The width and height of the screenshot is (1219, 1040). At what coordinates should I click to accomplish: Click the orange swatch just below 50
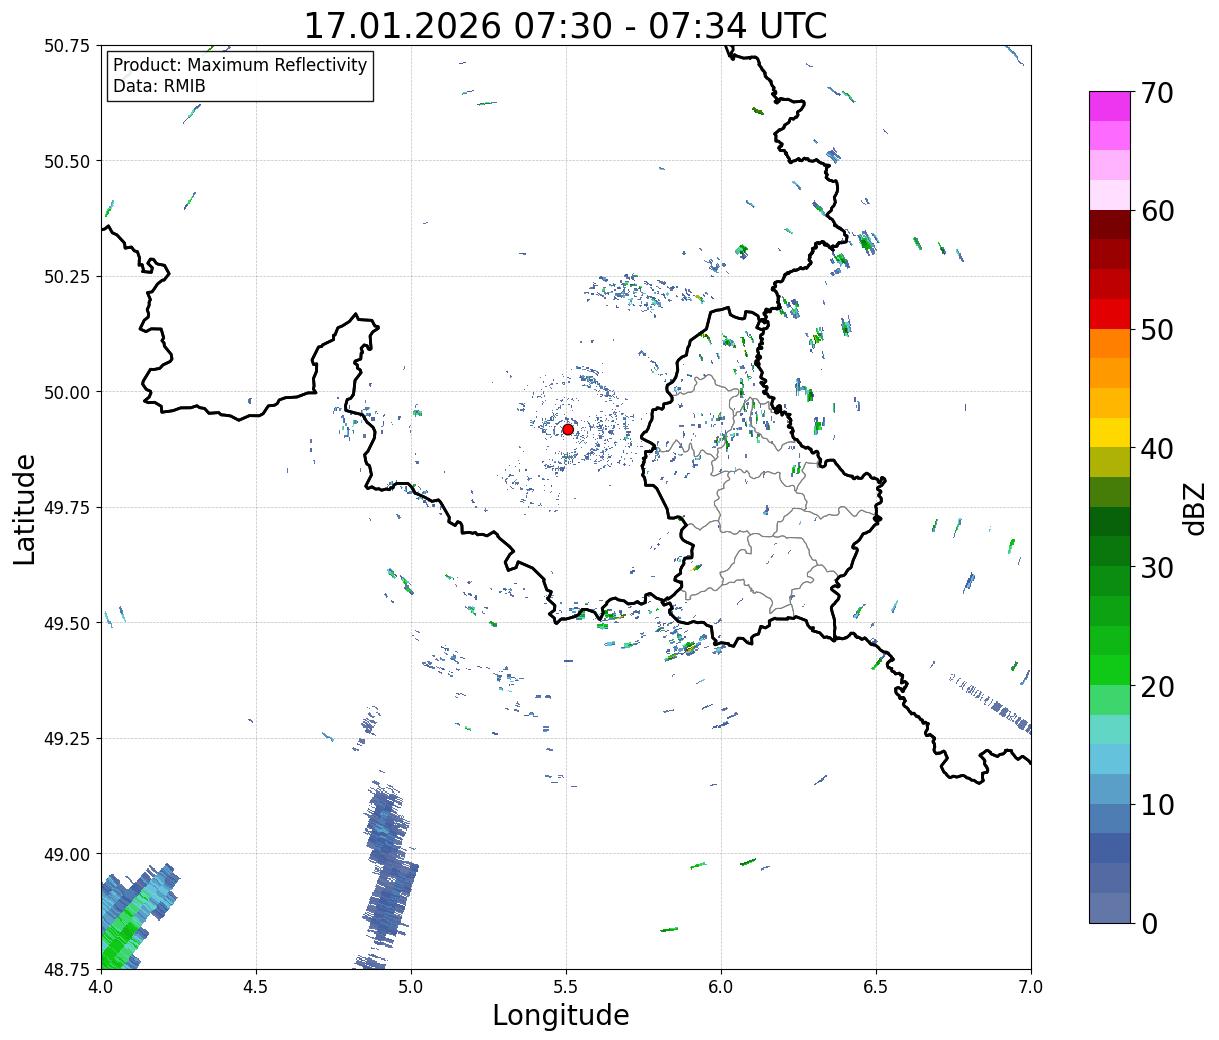click(1110, 344)
